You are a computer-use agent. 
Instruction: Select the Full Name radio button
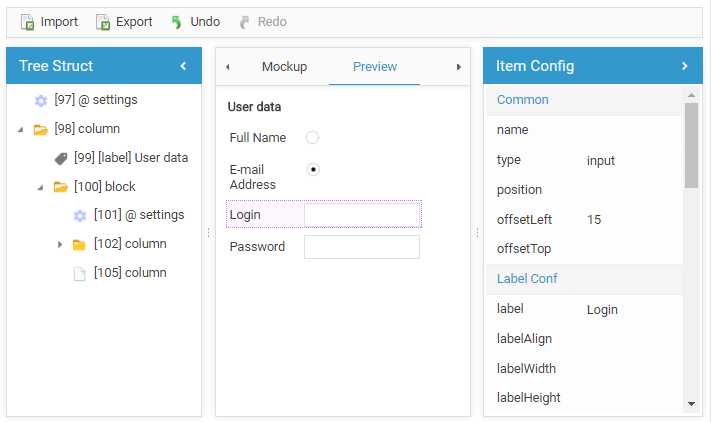(313, 138)
